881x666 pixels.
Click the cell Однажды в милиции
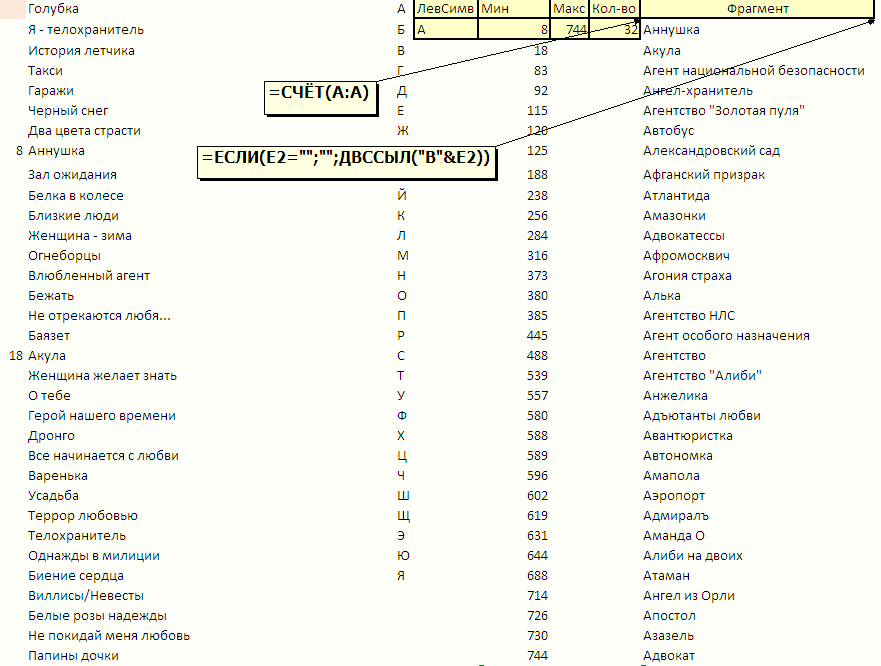click(x=94, y=555)
